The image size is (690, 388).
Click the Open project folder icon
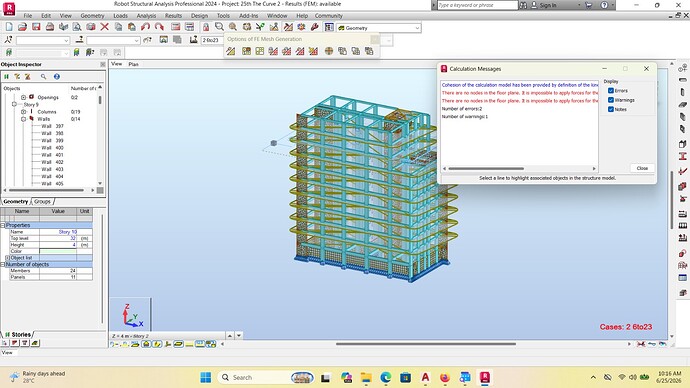pyautogui.click(x=22, y=27)
